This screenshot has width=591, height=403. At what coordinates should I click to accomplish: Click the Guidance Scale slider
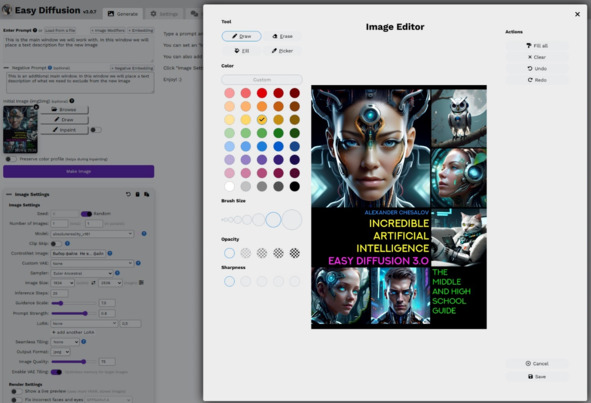tap(73, 303)
